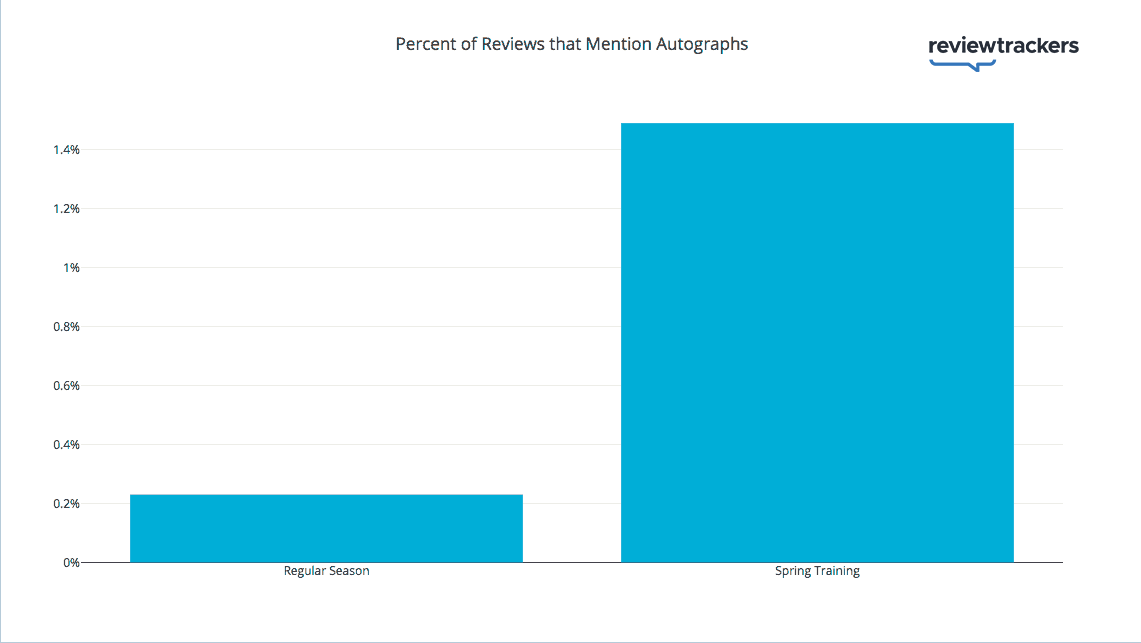Click the 0.6% y-axis tick label
Viewport: 1141px width, 643px height.
66,386
